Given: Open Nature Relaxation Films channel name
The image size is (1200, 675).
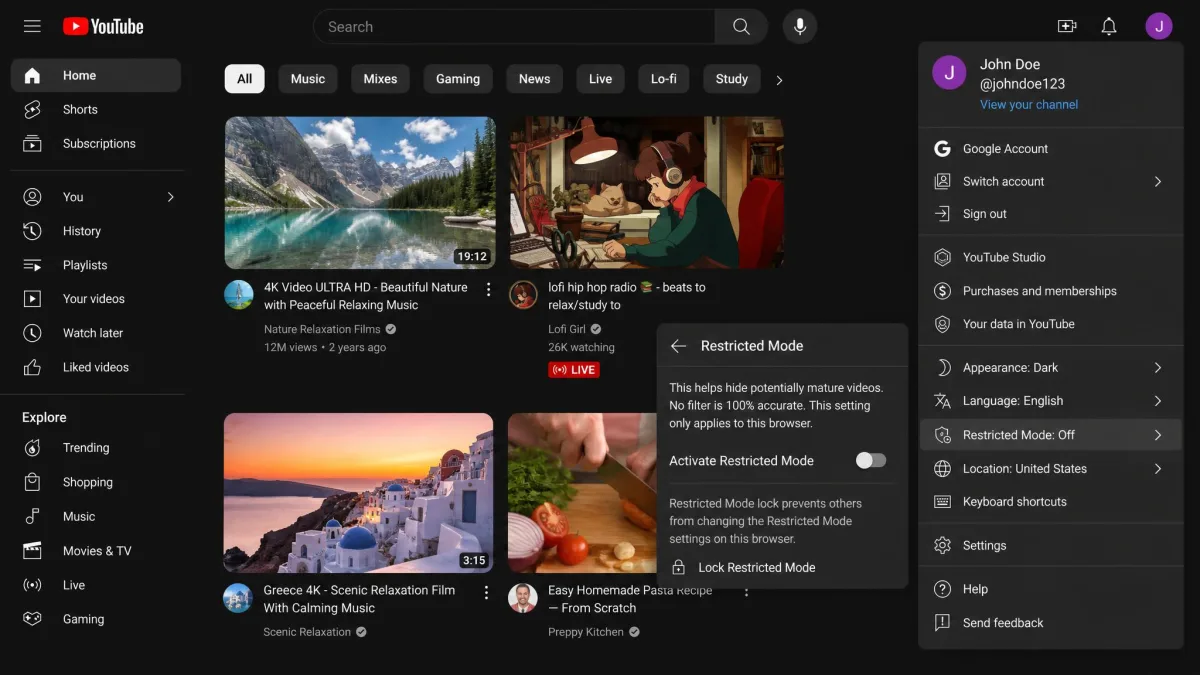Looking at the screenshot, I should pyautogui.click(x=322, y=329).
